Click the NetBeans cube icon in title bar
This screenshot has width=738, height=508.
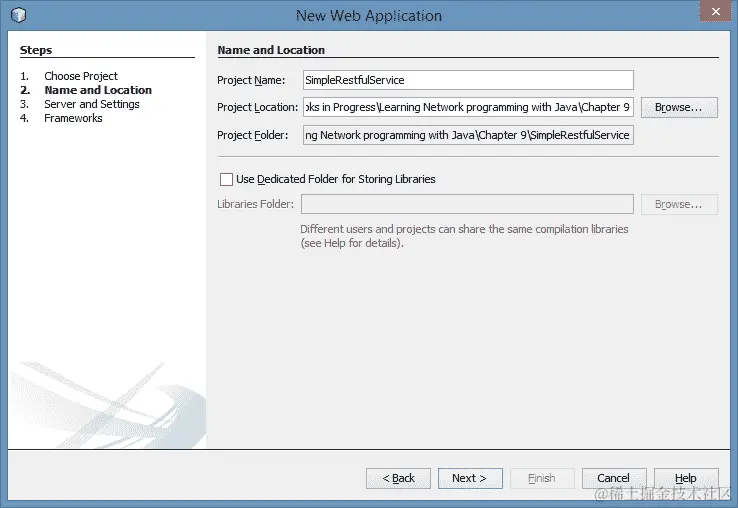18,15
